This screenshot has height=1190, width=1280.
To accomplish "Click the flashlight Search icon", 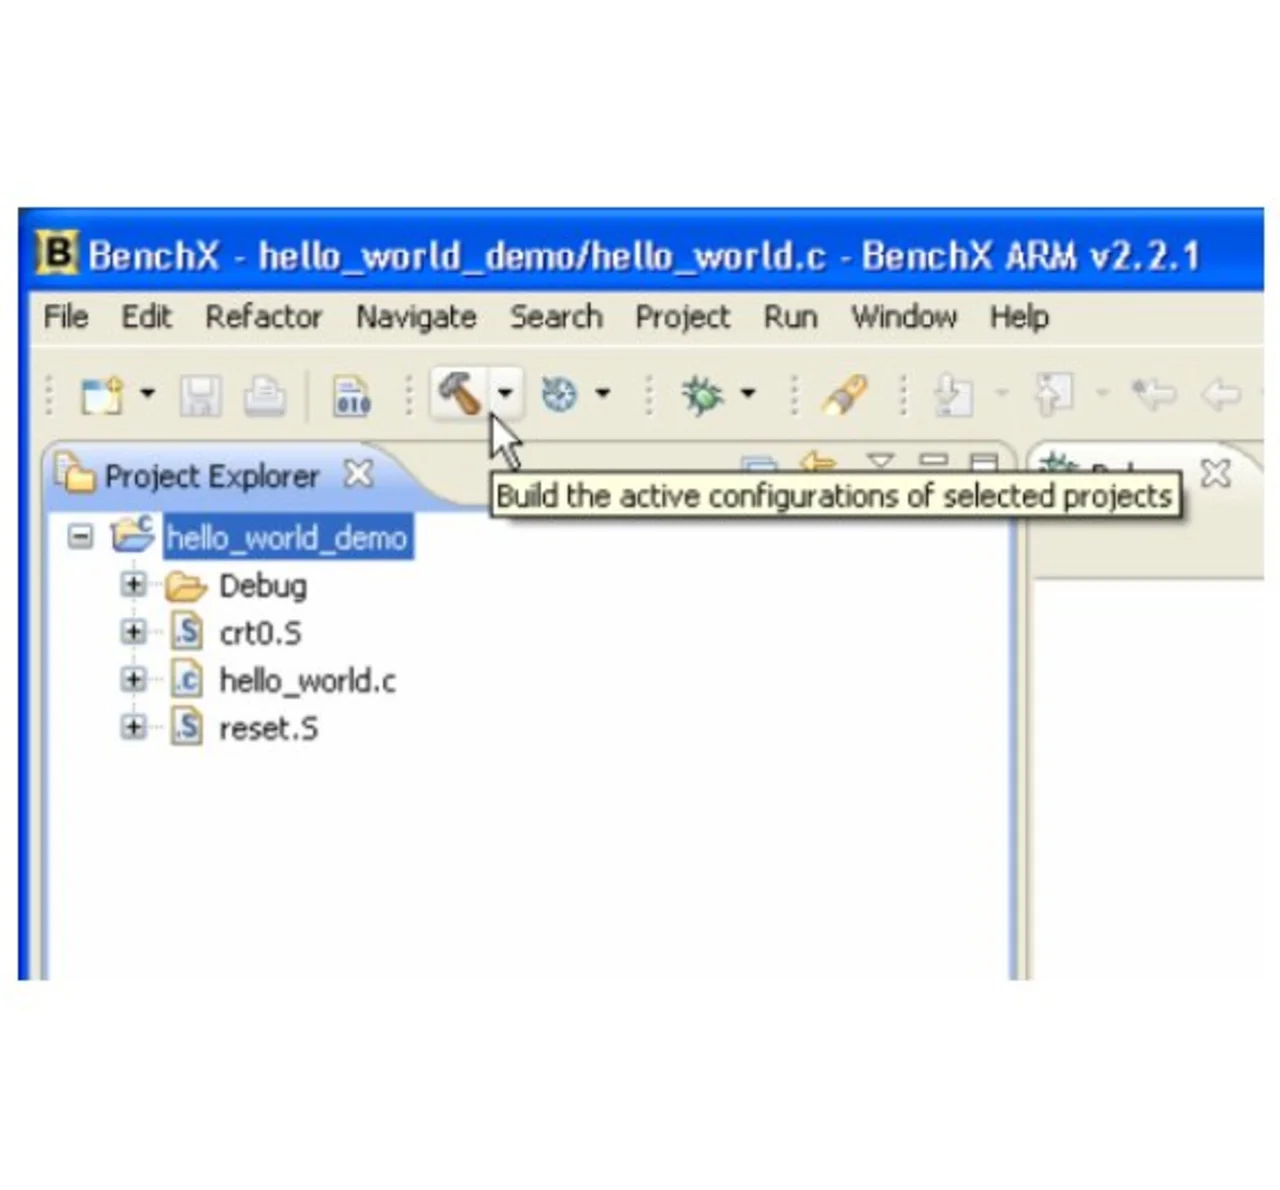I will [845, 395].
